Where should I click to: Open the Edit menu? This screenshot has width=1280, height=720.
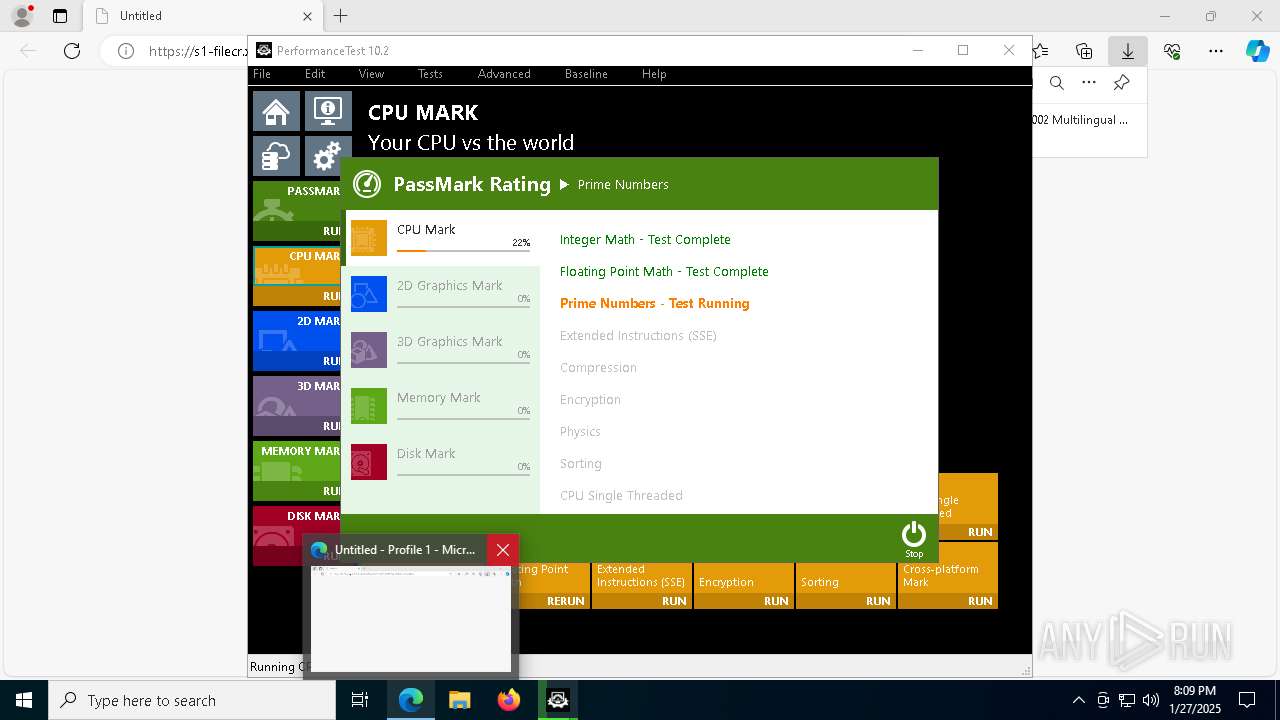pos(315,74)
